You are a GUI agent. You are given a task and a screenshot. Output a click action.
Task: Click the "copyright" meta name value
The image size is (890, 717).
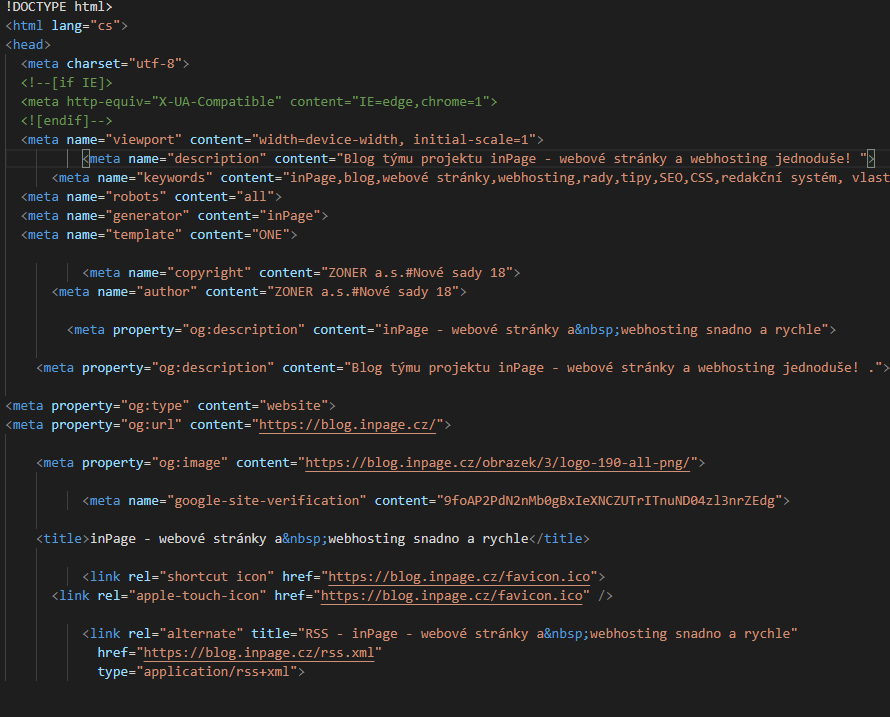209,273
